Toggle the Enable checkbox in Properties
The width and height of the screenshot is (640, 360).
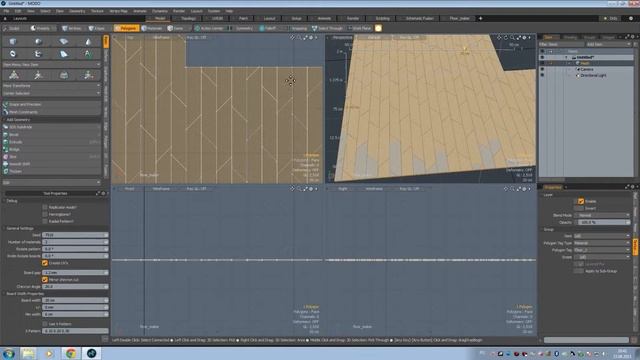coord(580,201)
